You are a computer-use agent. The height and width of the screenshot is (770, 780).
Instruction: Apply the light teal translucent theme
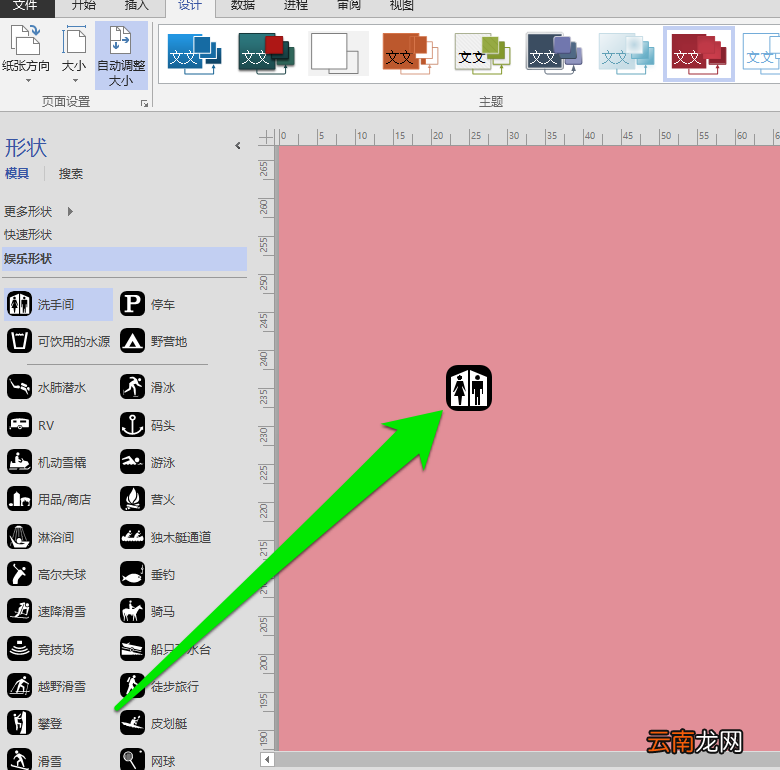(x=626, y=54)
